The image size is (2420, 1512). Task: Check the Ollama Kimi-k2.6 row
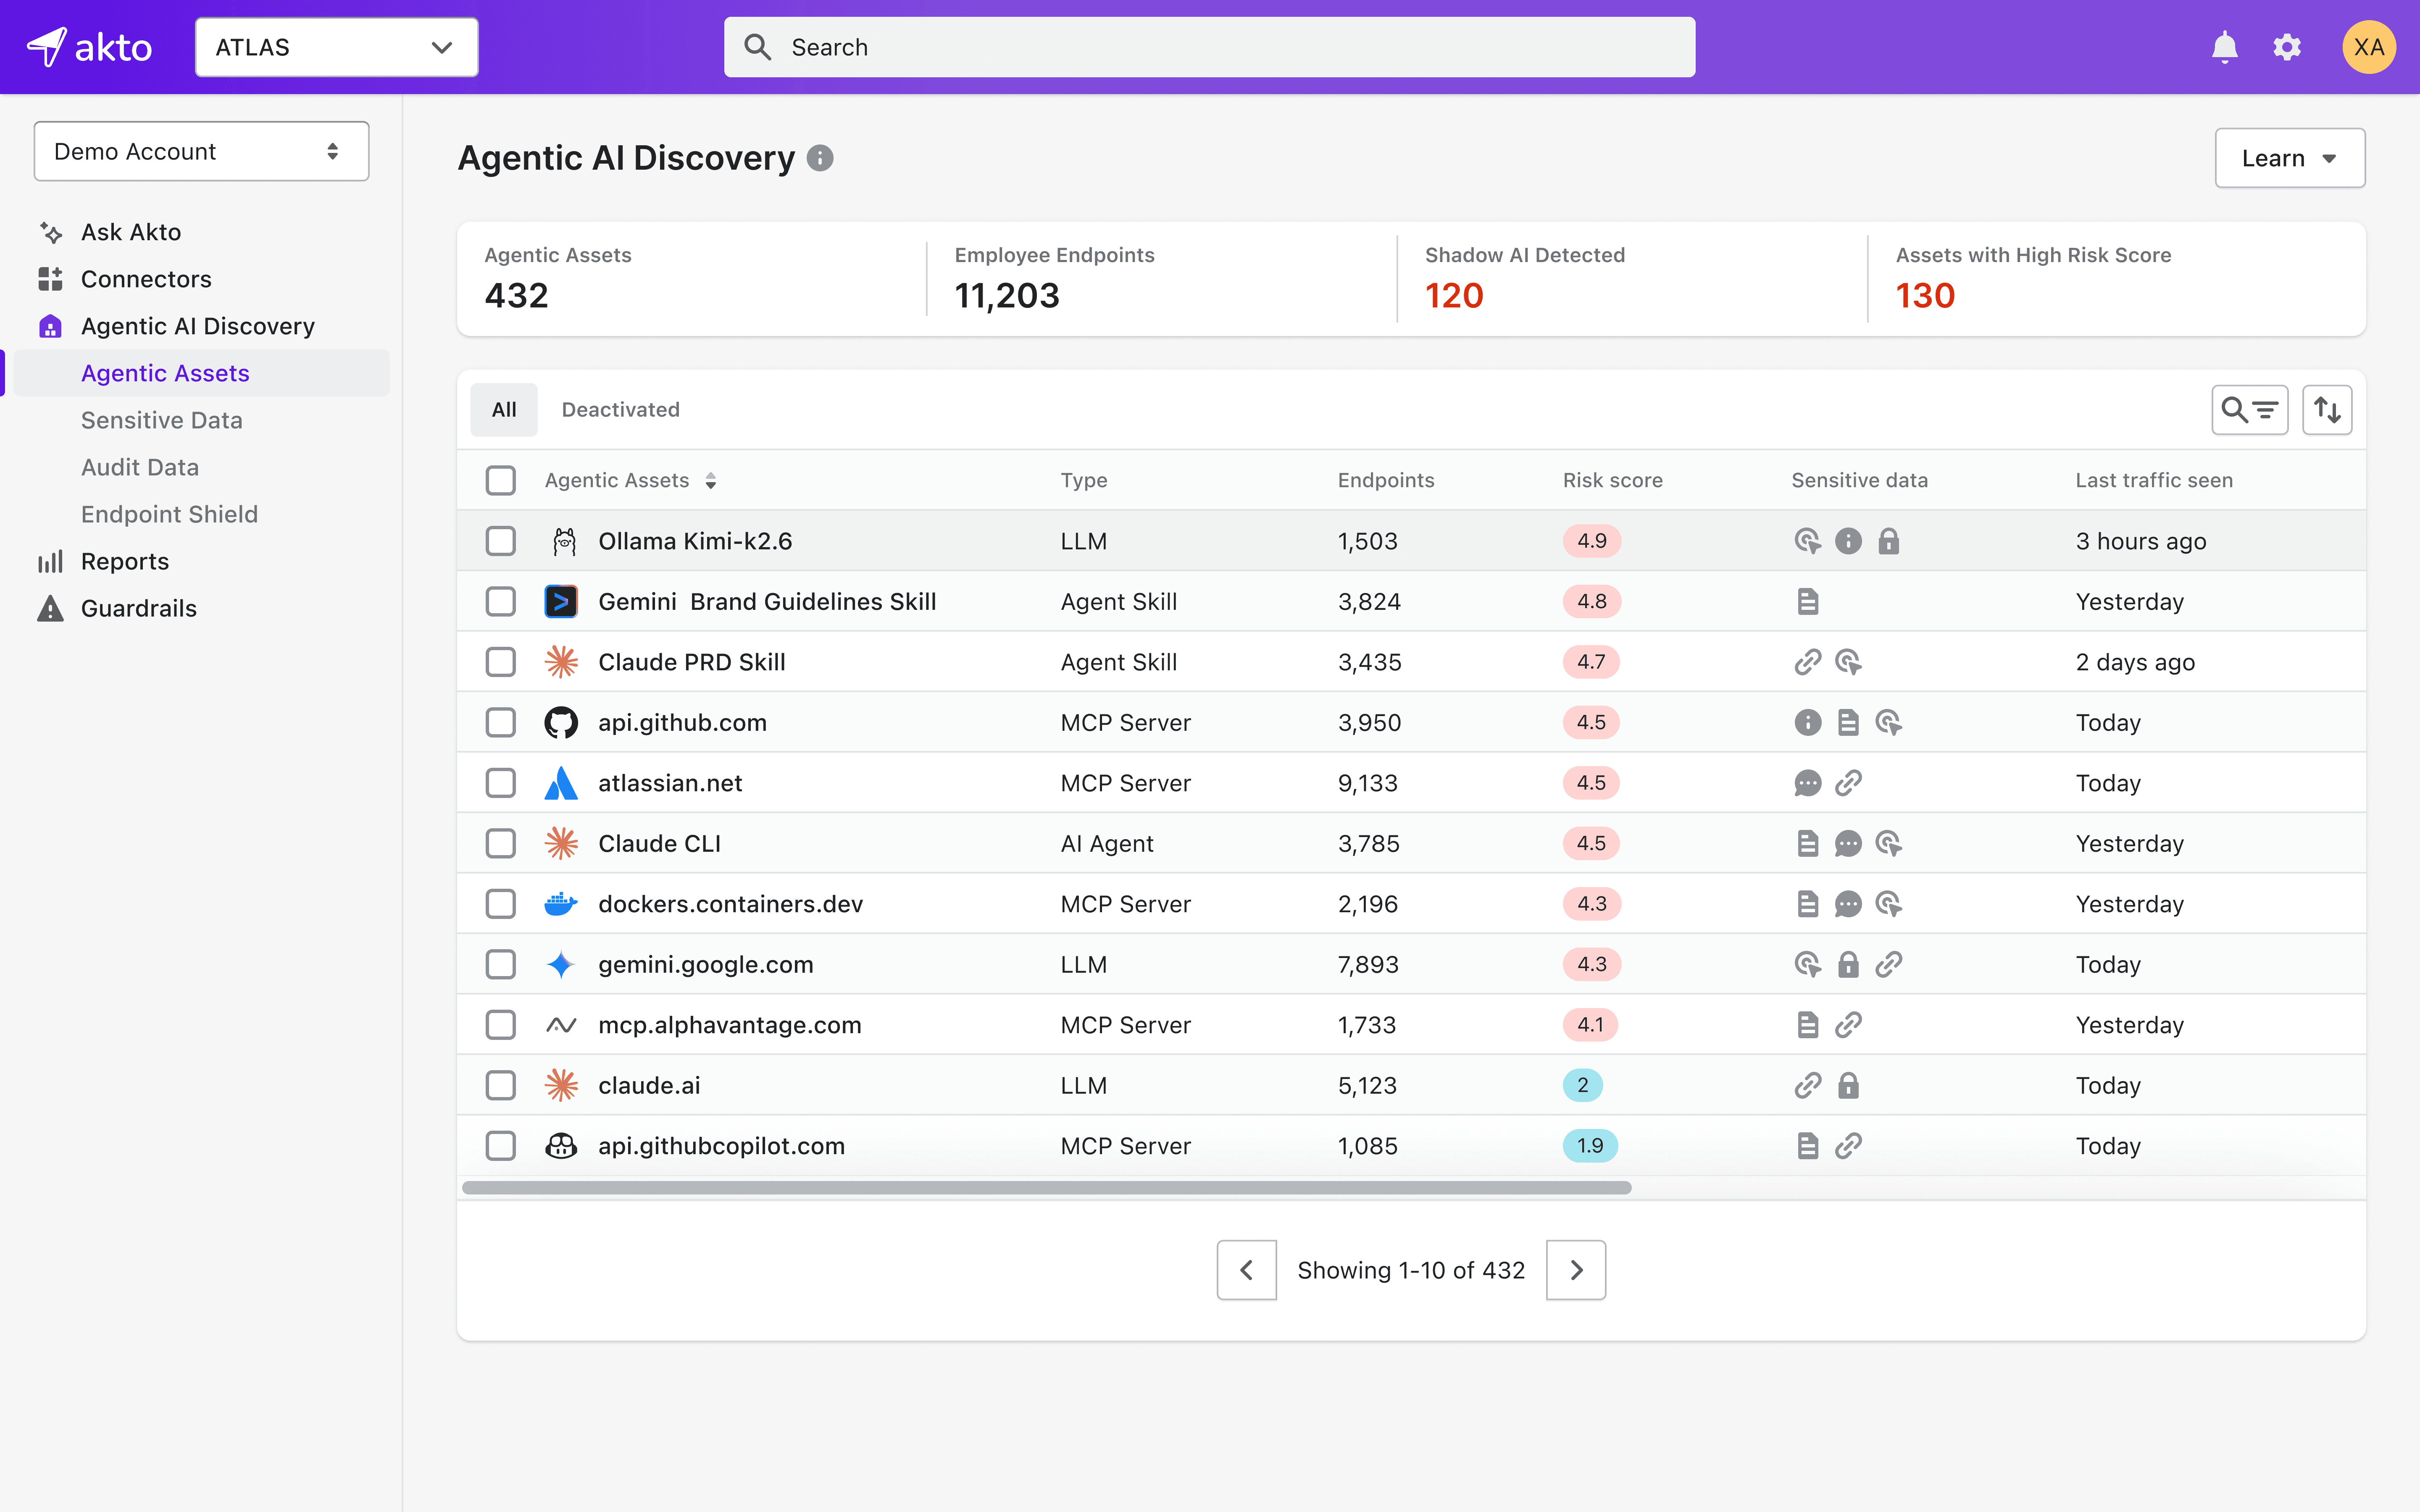(x=500, y=541)
